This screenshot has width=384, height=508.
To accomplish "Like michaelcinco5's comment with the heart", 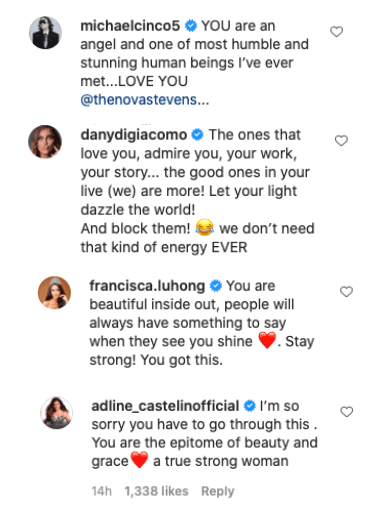I will 336,32.
